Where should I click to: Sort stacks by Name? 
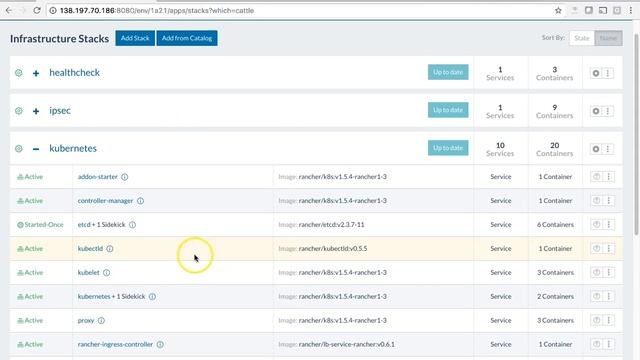[x=608, y=38]
